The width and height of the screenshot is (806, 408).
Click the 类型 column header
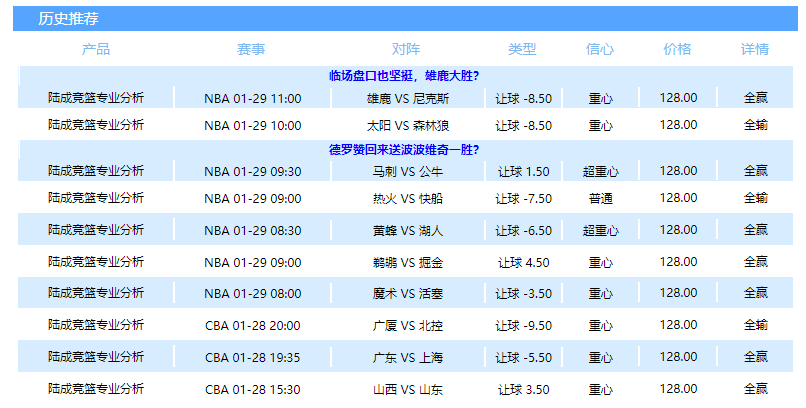[x=522, y=49]
